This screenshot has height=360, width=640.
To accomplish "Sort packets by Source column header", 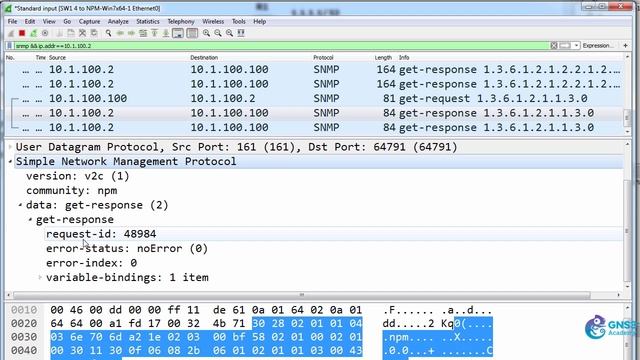I will 58,58.
